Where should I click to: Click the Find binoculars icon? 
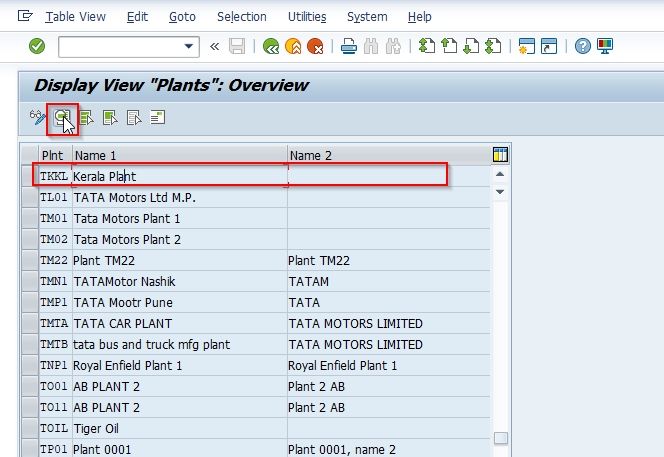click(371, 46)
